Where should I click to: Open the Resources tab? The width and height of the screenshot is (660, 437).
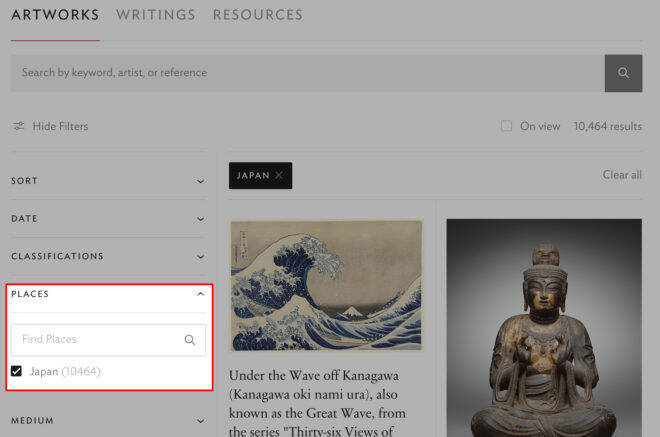click(x=258, y=15)
